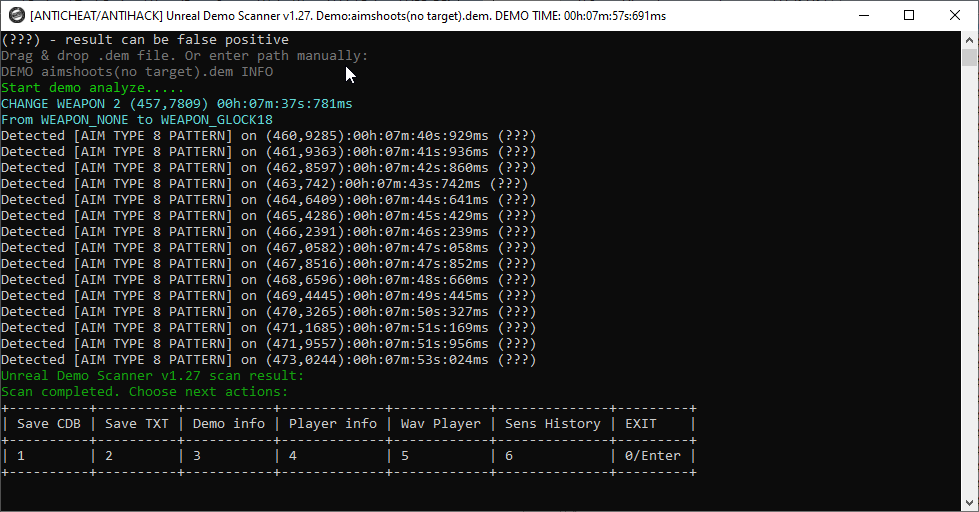Image resolution: width=979 pixels, height=512 pixels.
Task: Click detection line at 00h:07m:44s:641ms
Action: 268,200
